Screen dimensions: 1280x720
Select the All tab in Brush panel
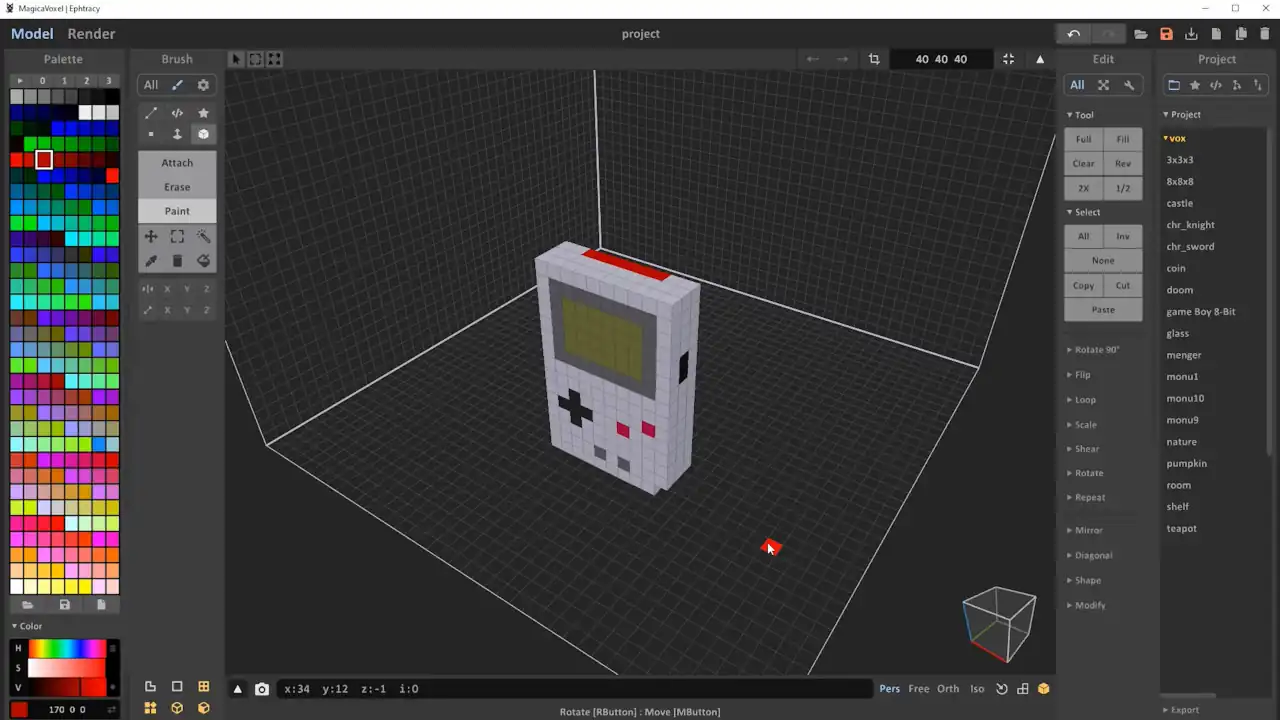pos(151,85)
